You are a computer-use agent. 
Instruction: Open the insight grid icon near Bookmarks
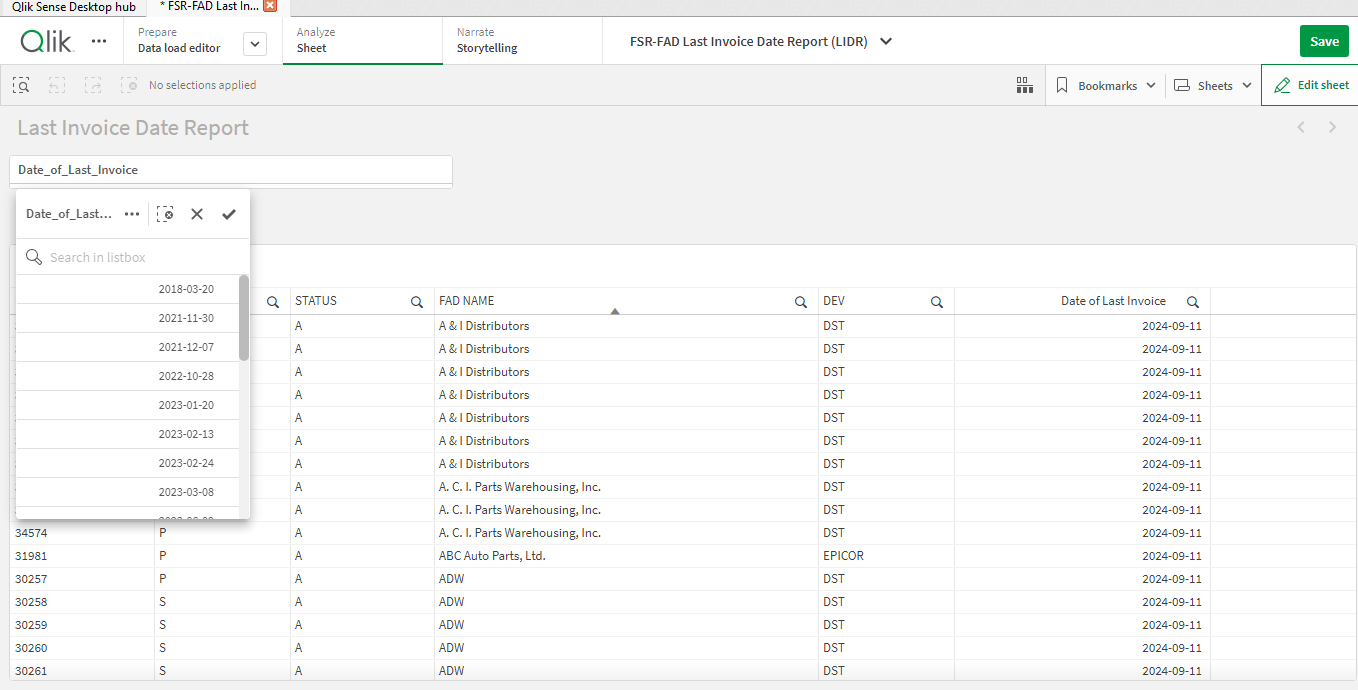point(1024,85)
